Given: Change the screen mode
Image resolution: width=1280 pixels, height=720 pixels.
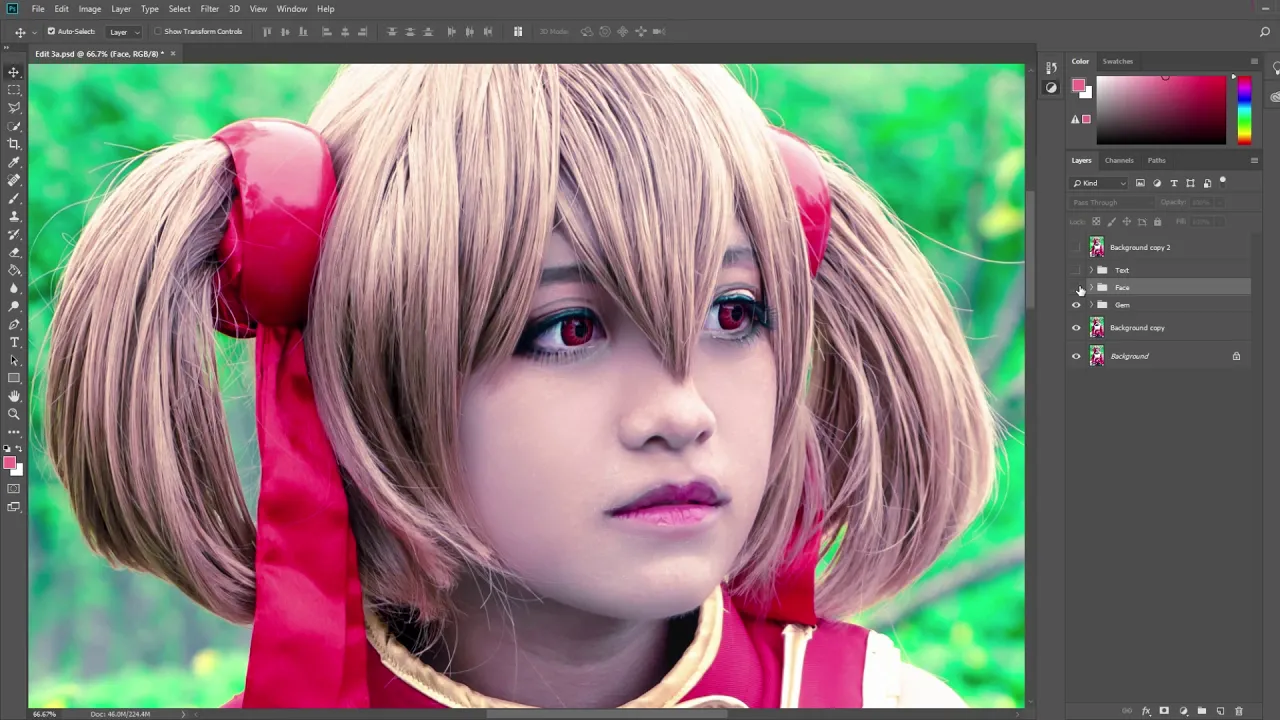Looking at the screenshot, I should pos(14,507).
